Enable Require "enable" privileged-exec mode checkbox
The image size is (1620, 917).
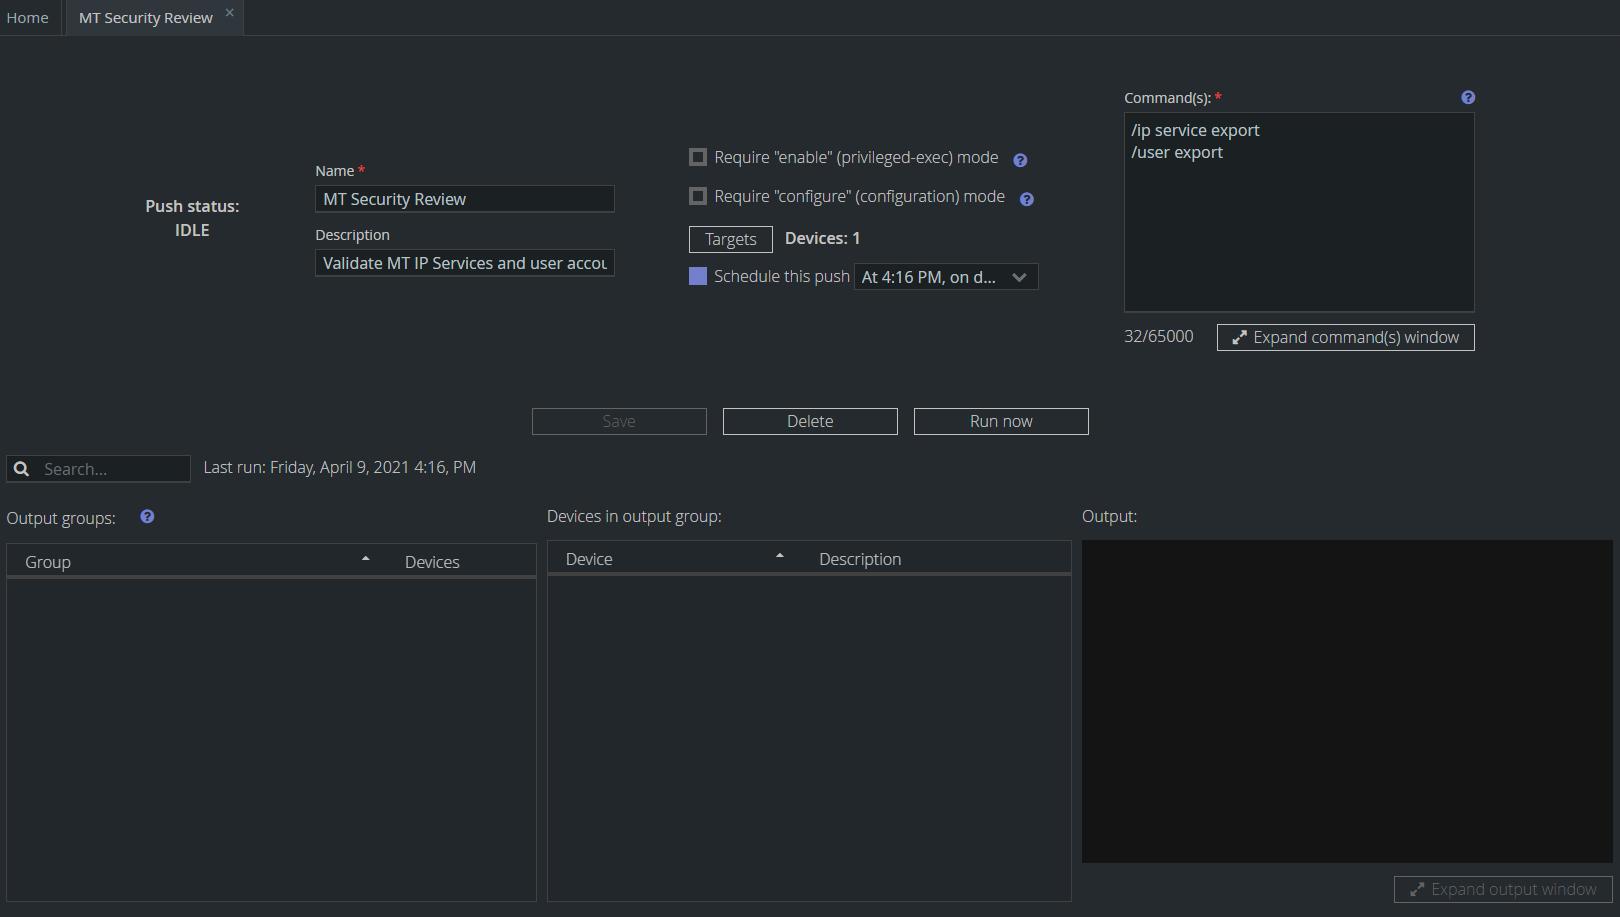click(x=698, y=157)
